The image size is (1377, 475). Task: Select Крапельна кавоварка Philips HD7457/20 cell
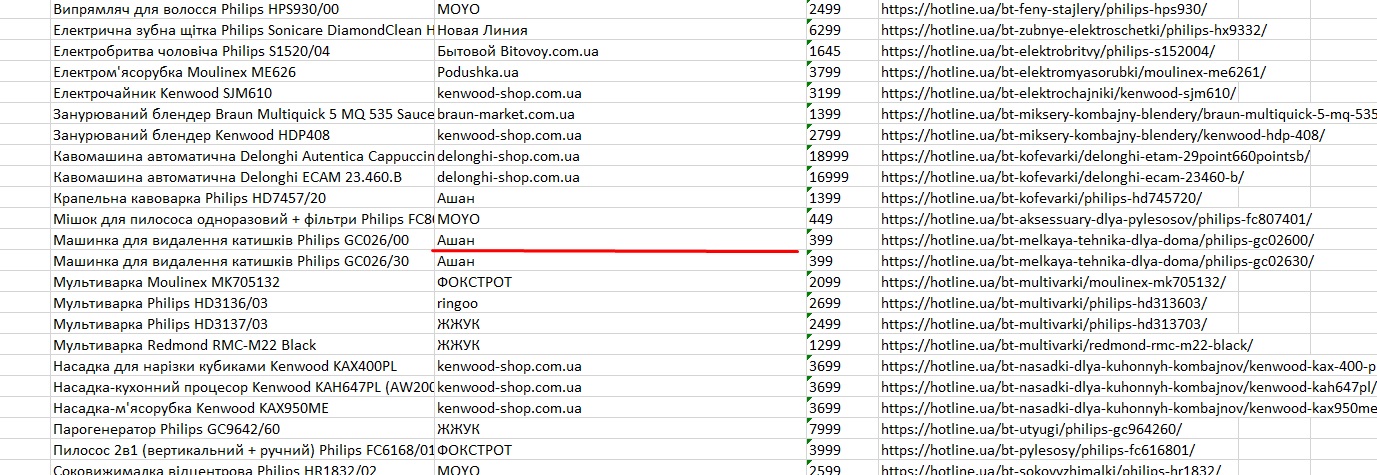(242, 198)
